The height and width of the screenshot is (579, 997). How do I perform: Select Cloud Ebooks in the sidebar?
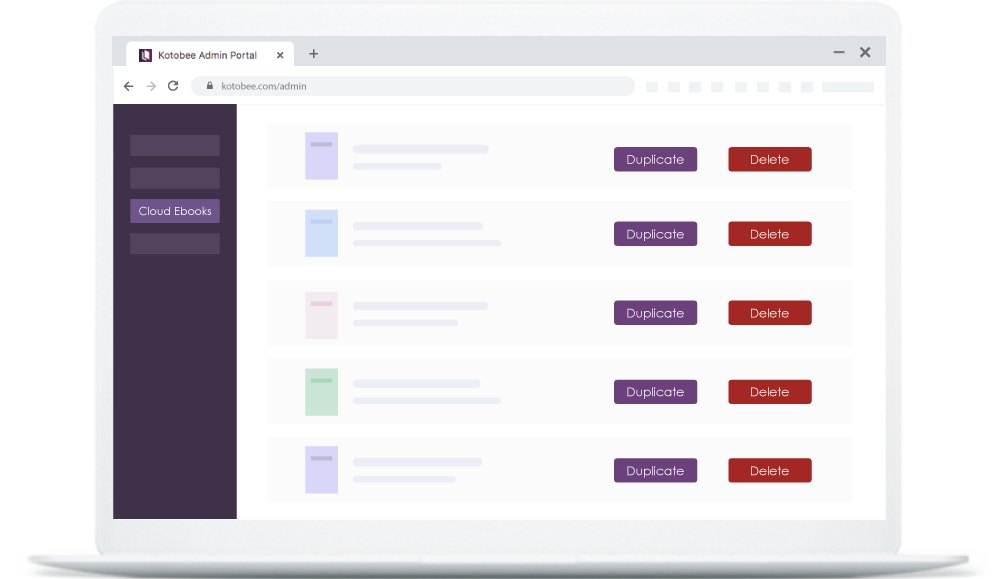point(174,210)
